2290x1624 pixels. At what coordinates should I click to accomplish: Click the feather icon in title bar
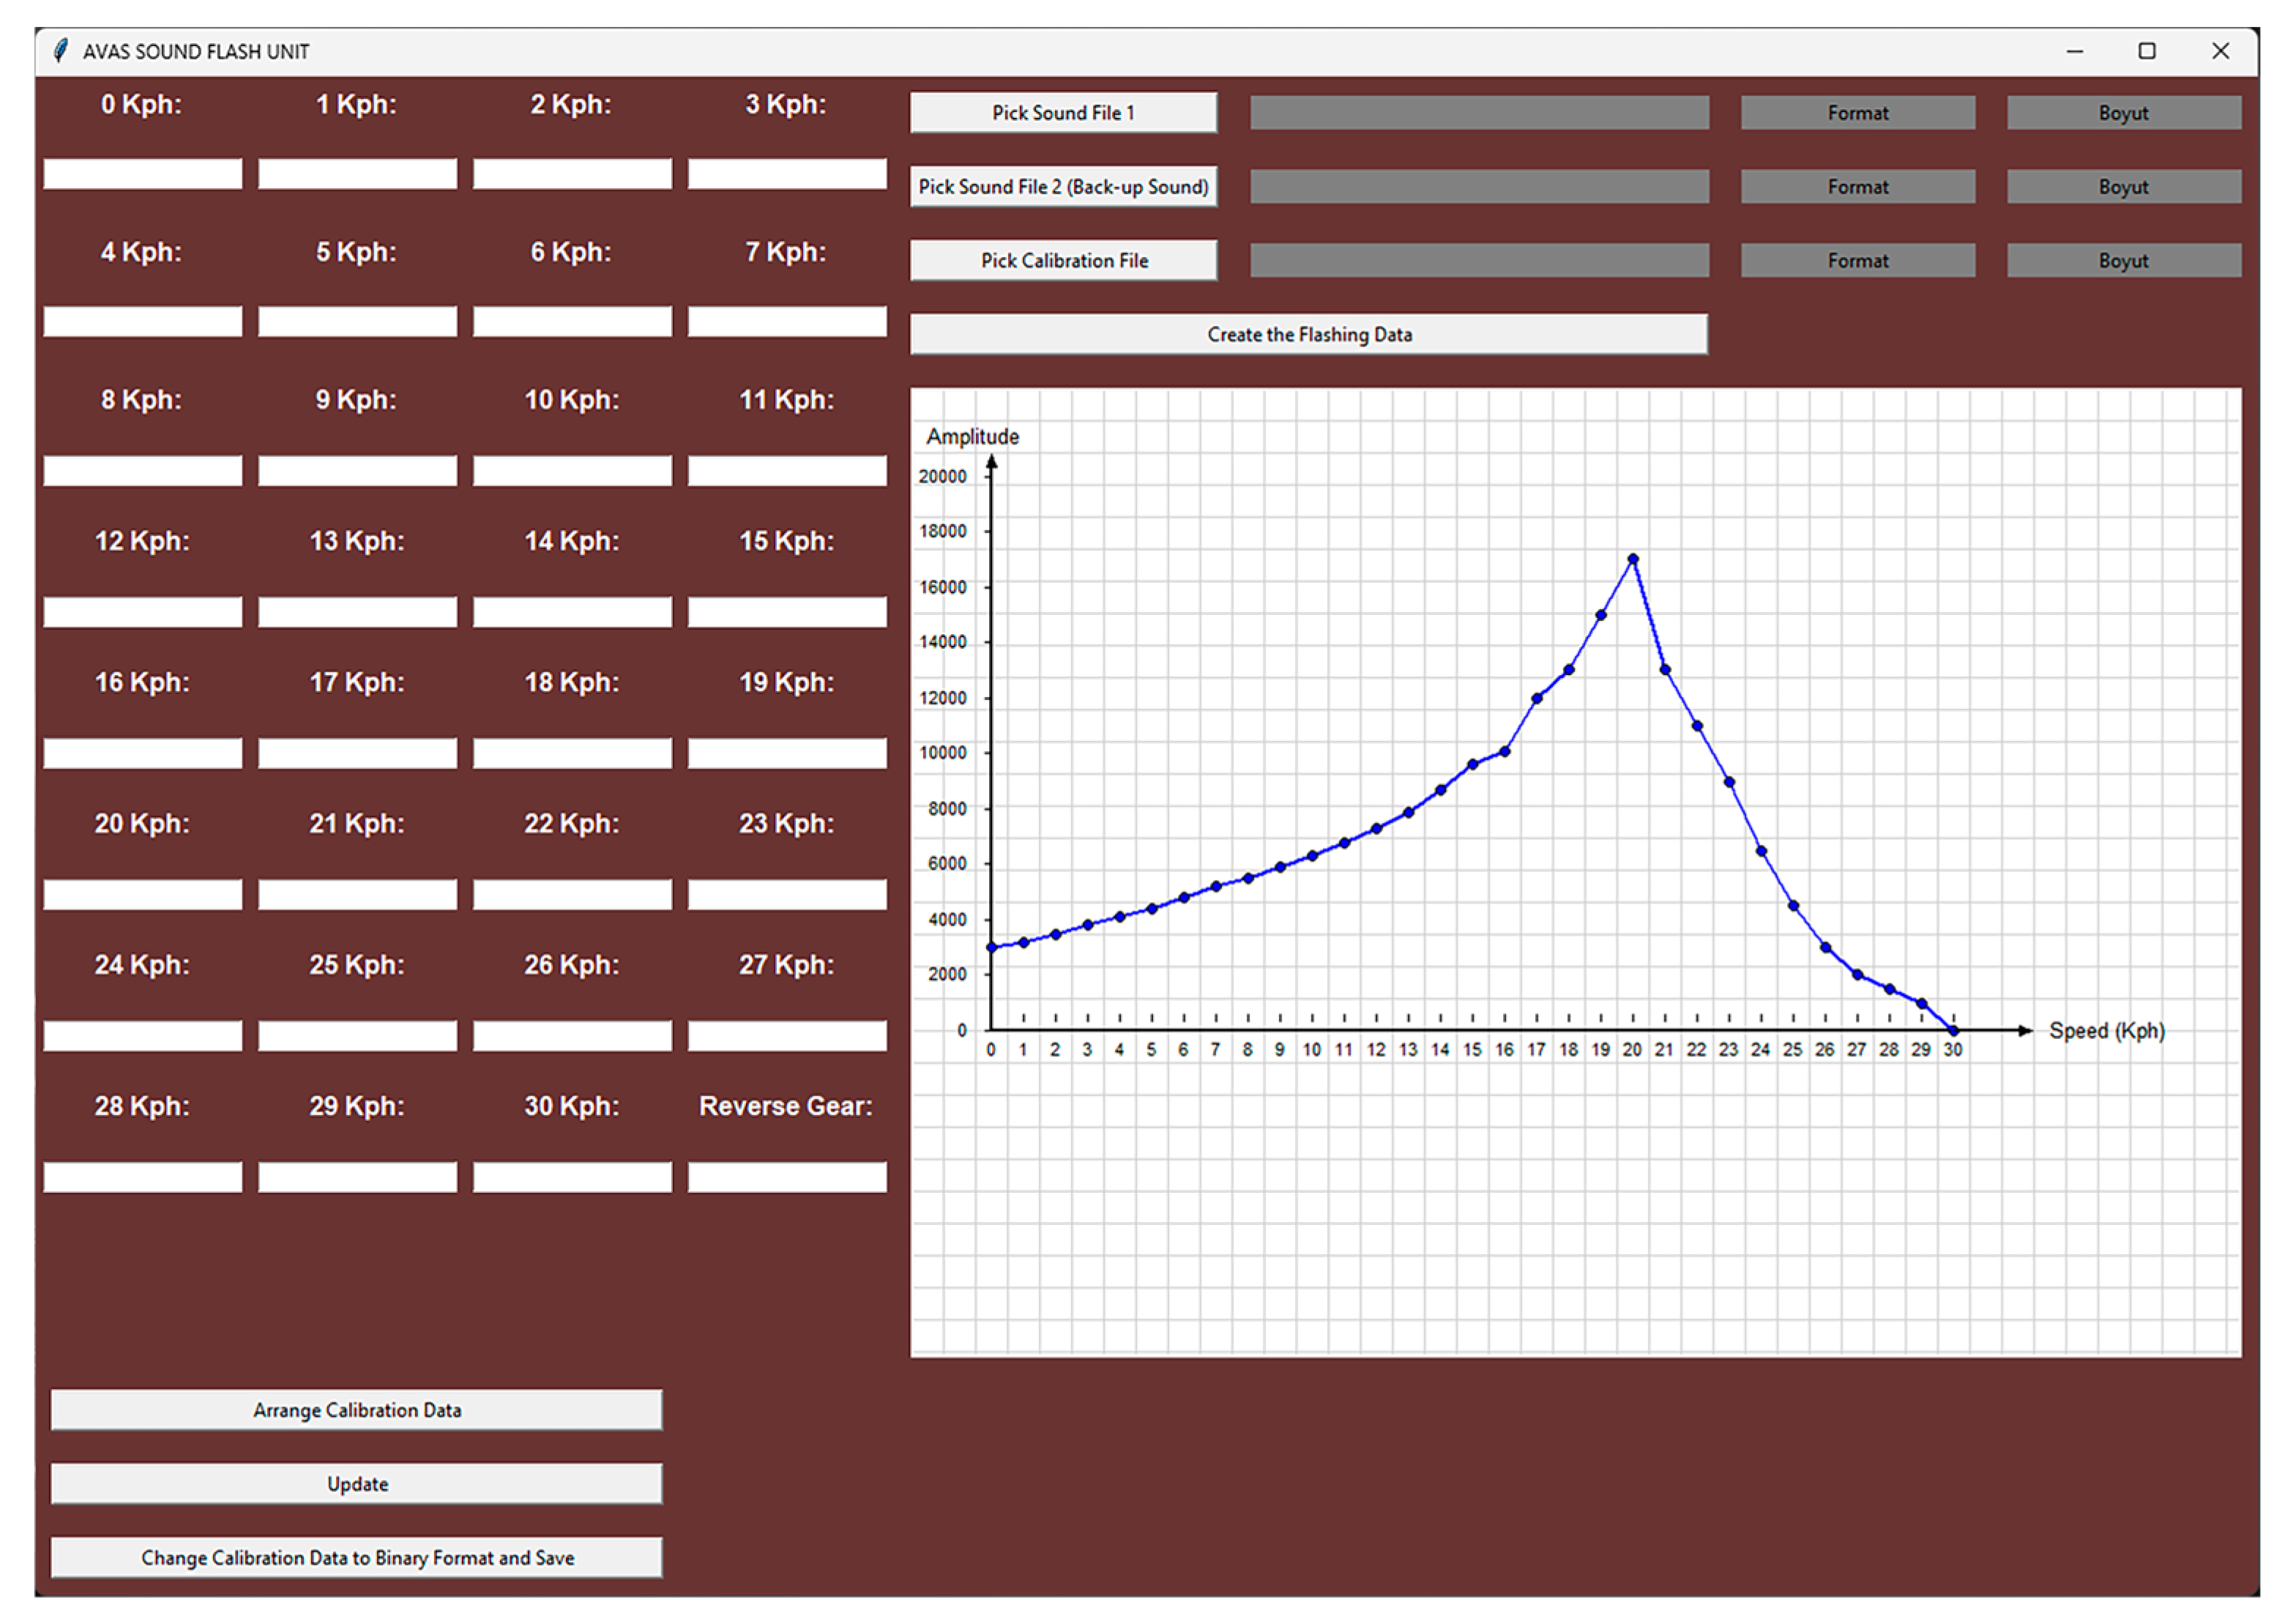[x=61, y=51]
